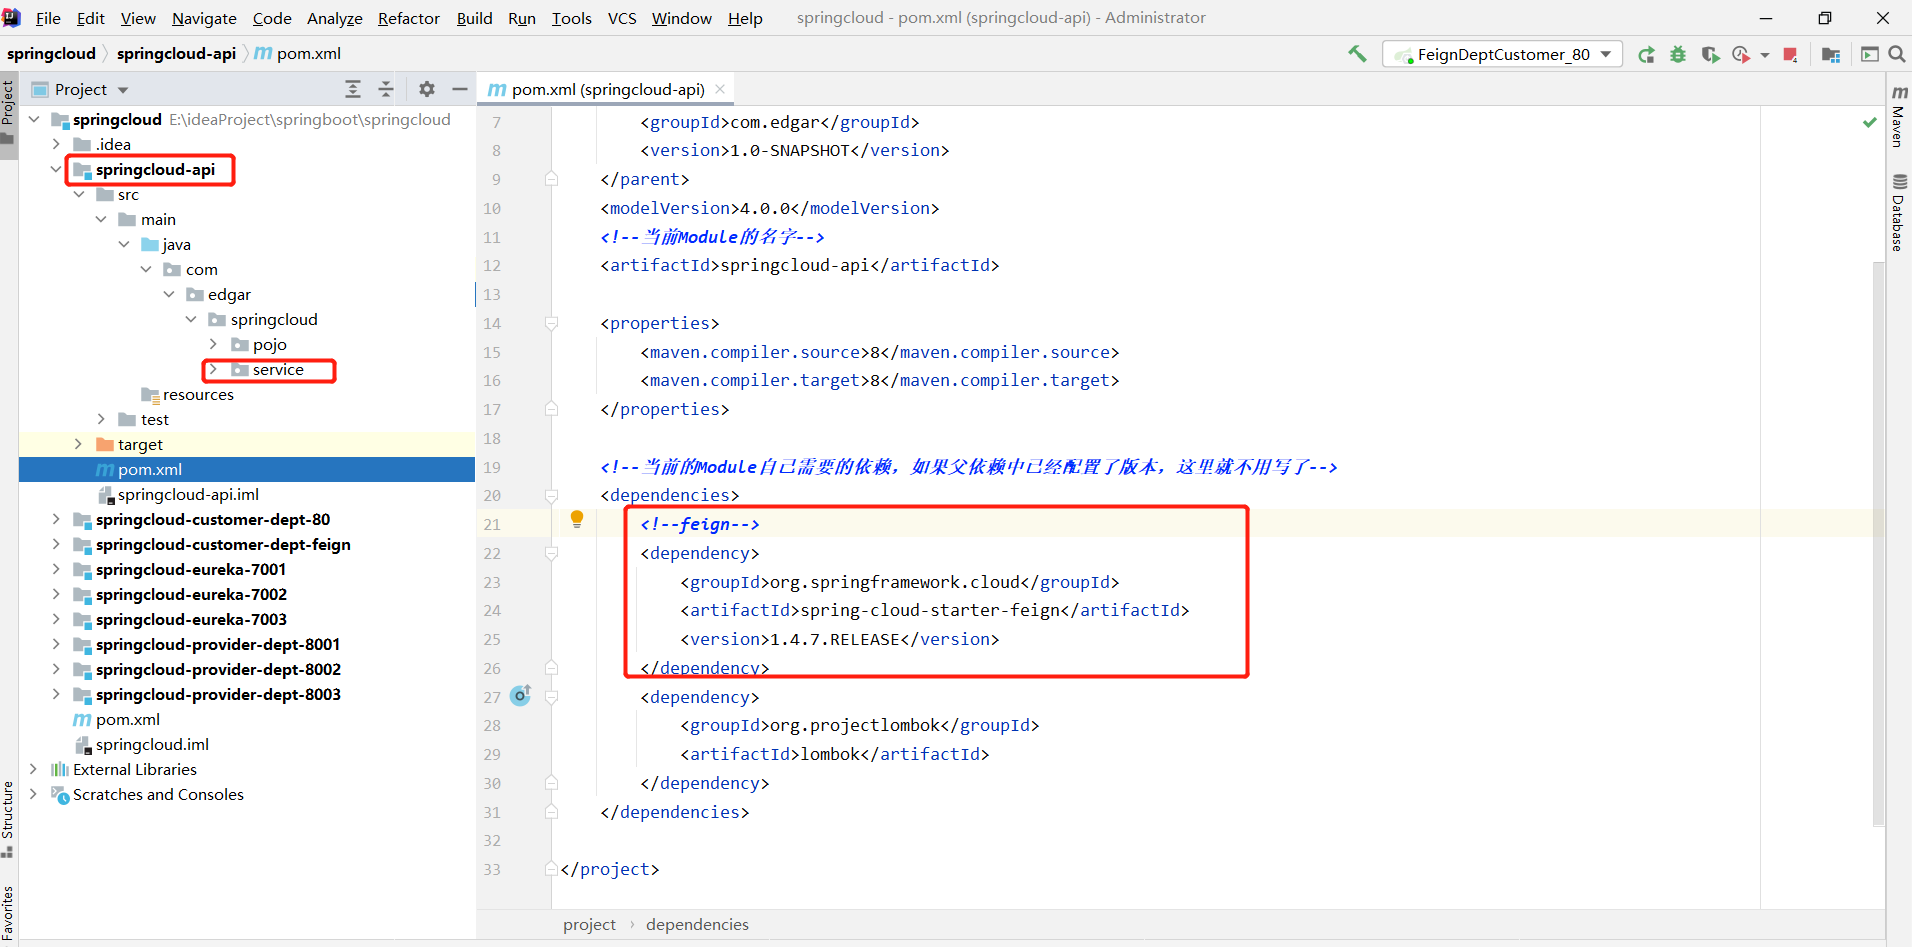Select springcloud-customer-dept-feign module

(223, 545)
